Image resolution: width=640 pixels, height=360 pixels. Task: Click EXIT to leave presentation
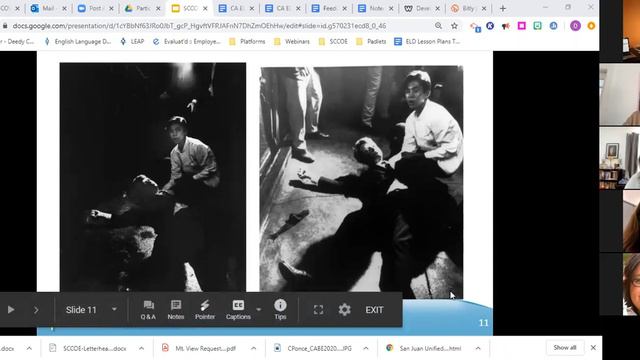(x=374, y=310)
